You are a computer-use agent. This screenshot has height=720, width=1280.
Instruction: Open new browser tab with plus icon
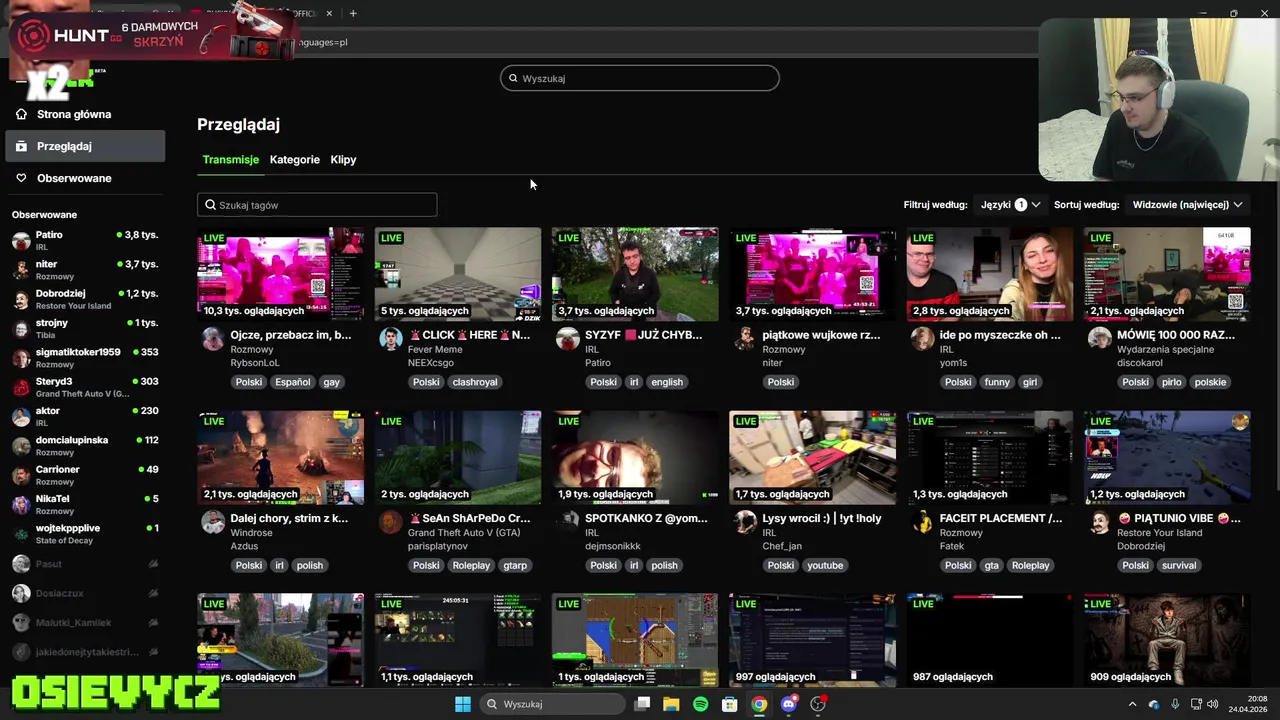pos(353,13)
